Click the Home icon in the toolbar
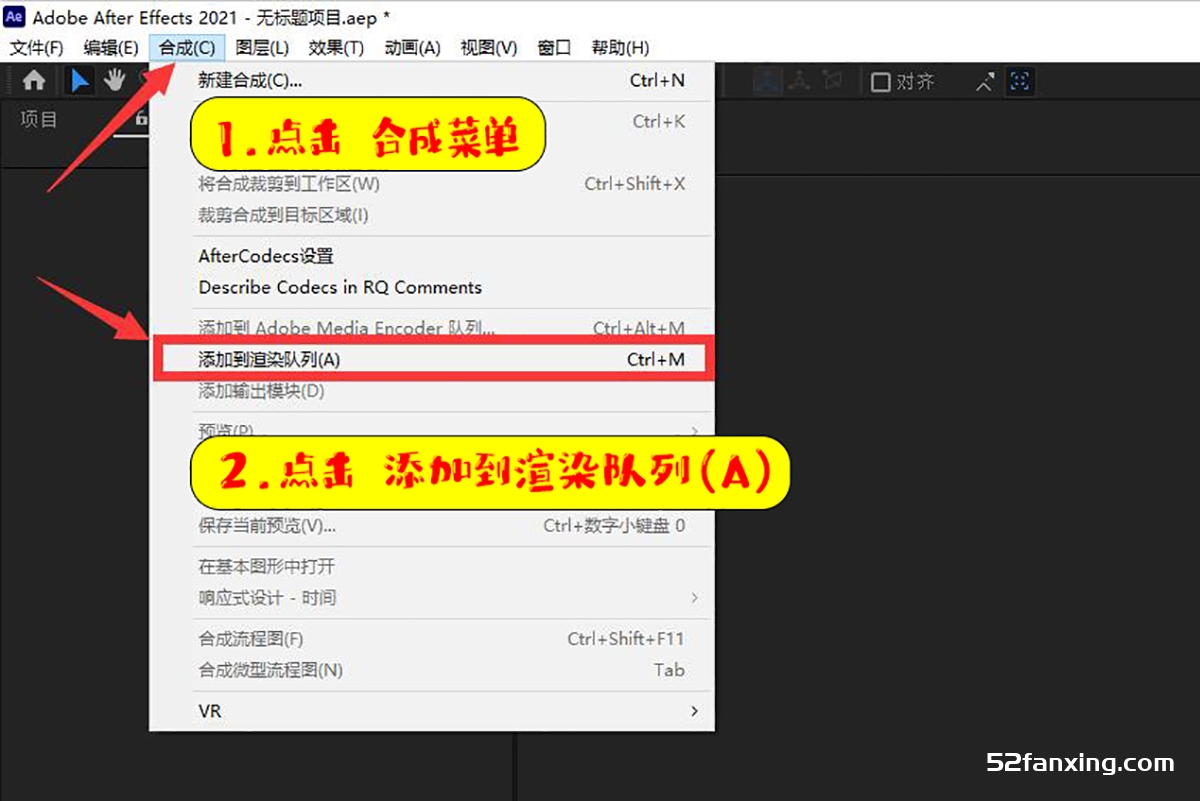 tap(34, 81)
